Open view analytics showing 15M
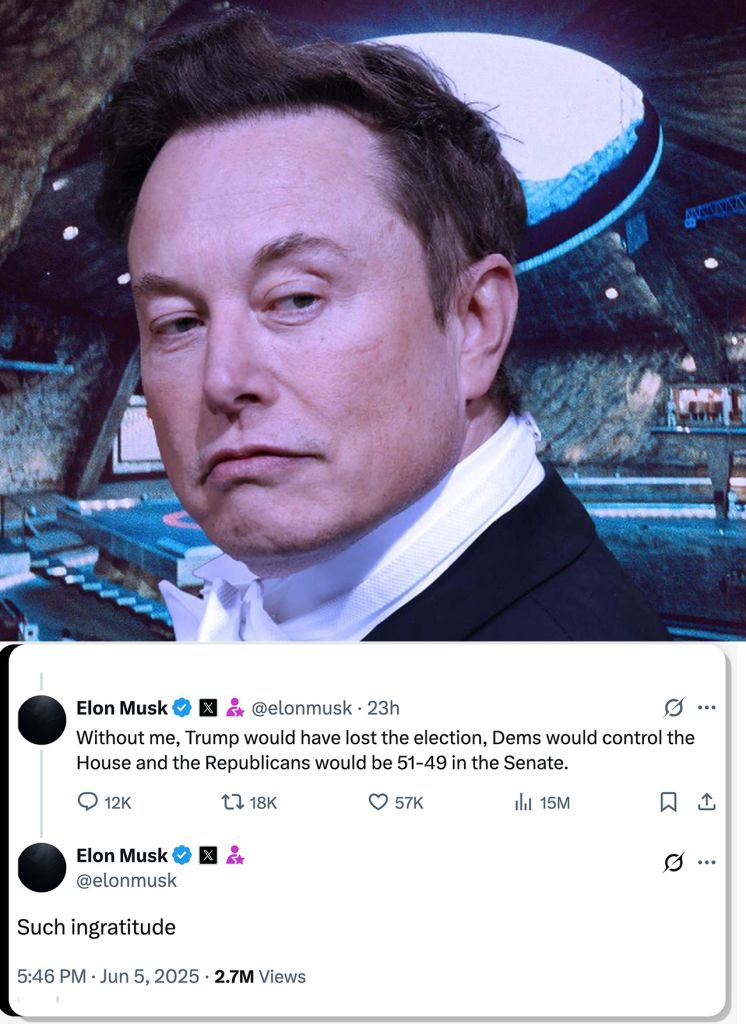This screenshot has height=1024, width=746. pyautogui.click(x=523, y=802)
